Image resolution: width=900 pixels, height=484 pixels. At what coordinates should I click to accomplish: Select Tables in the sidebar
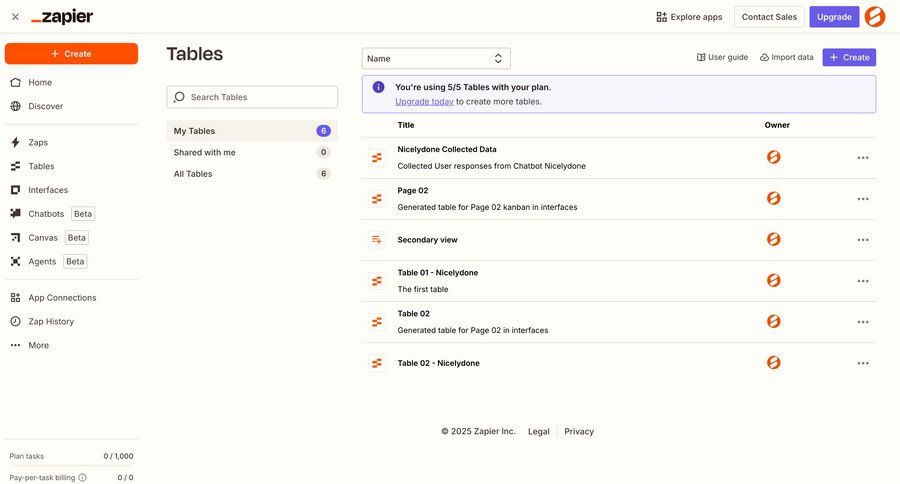point(33,166)
